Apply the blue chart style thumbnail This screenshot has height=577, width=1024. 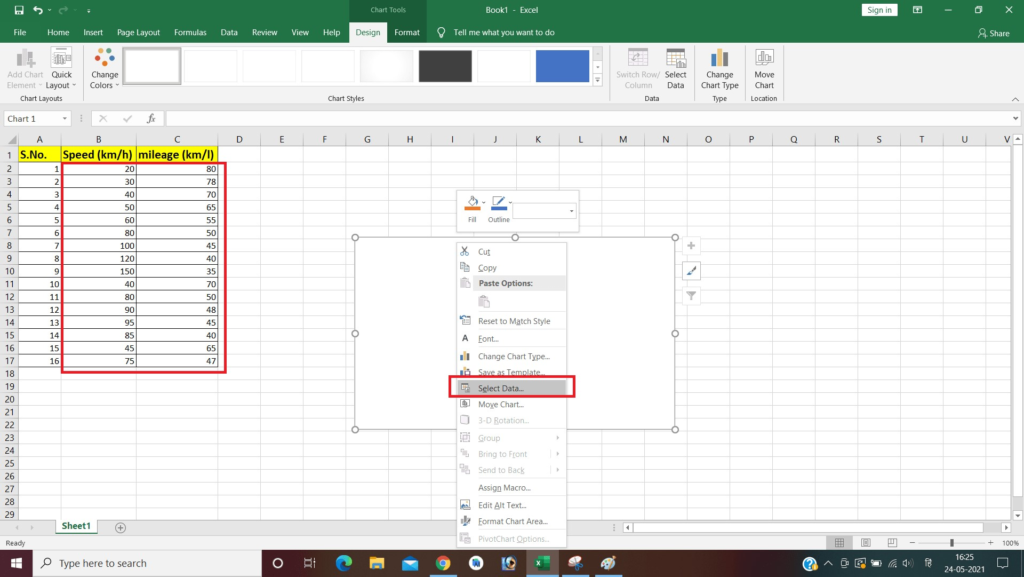tap(562, 66)
